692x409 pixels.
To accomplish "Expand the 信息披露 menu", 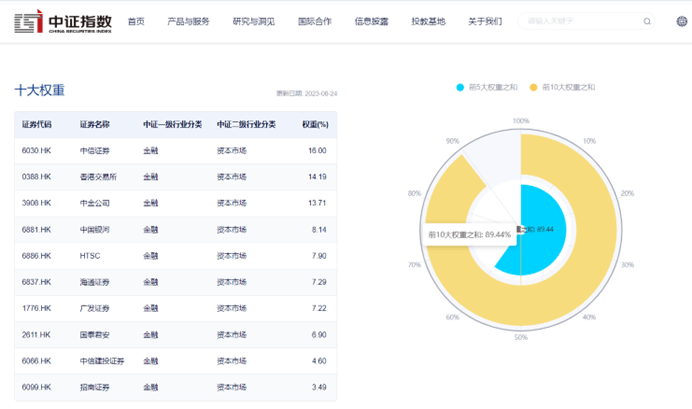I will [x=372, y=21].
